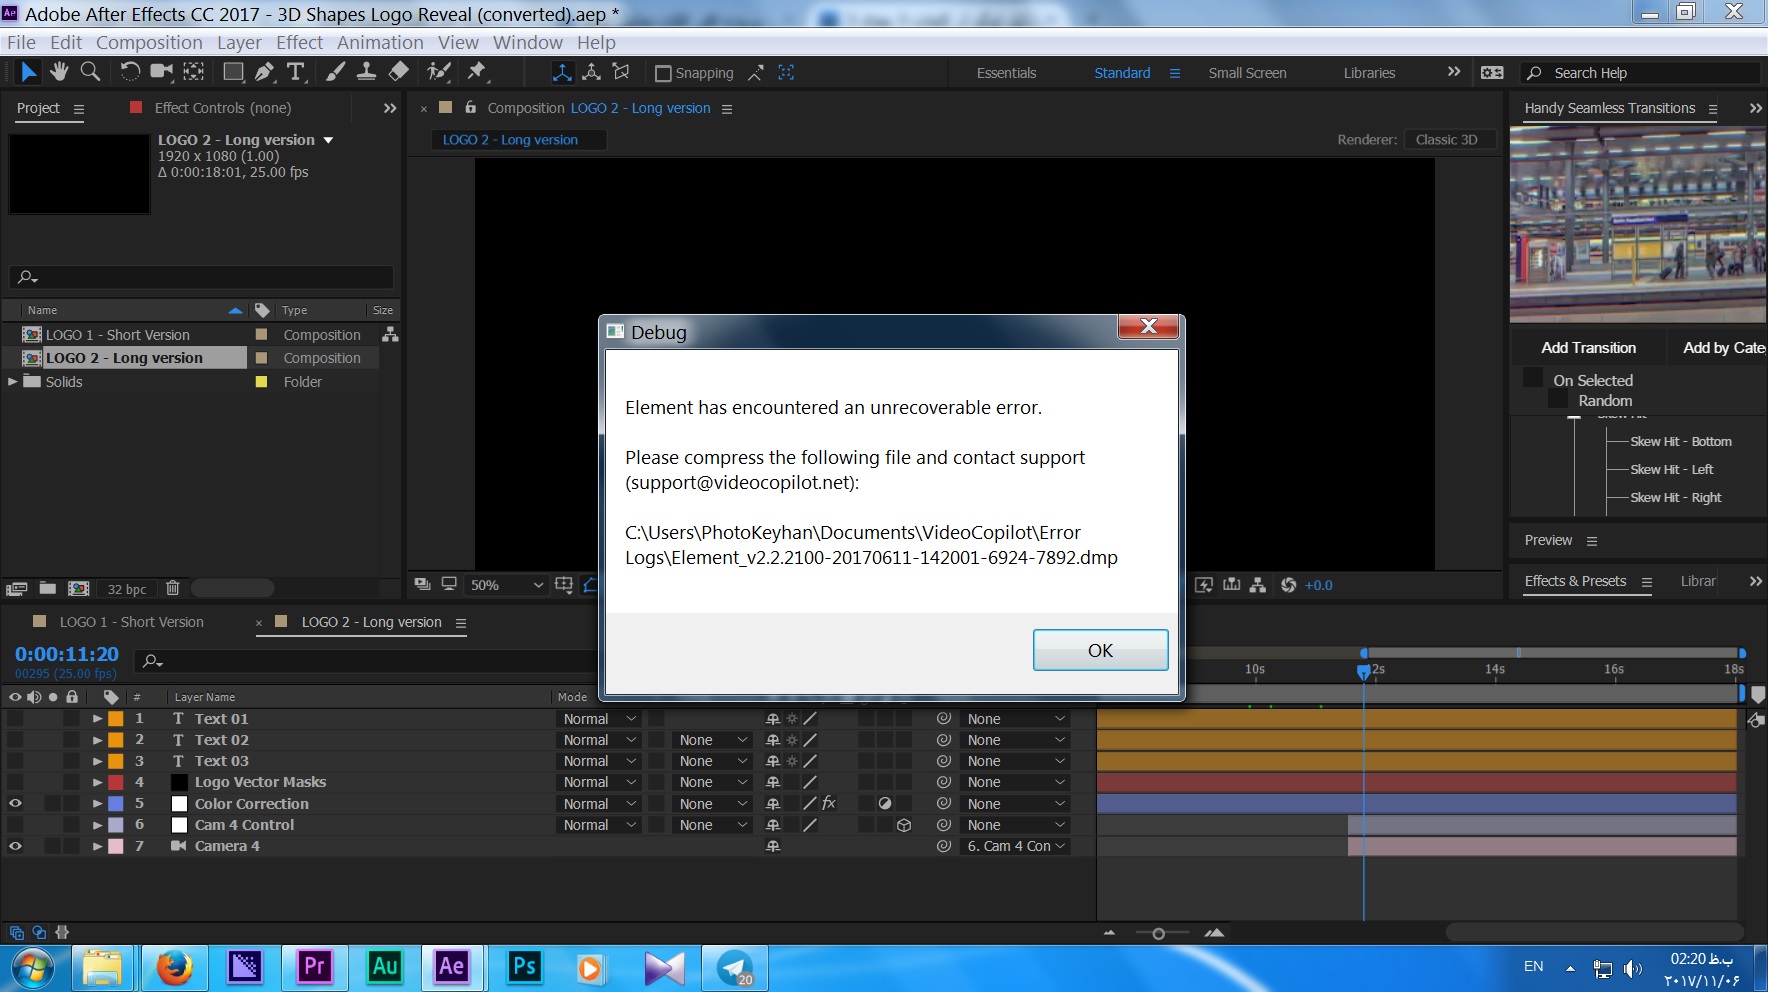Click the timeline zoom slider handle
Screen dimensions: 1768x992
(1158, 933)
